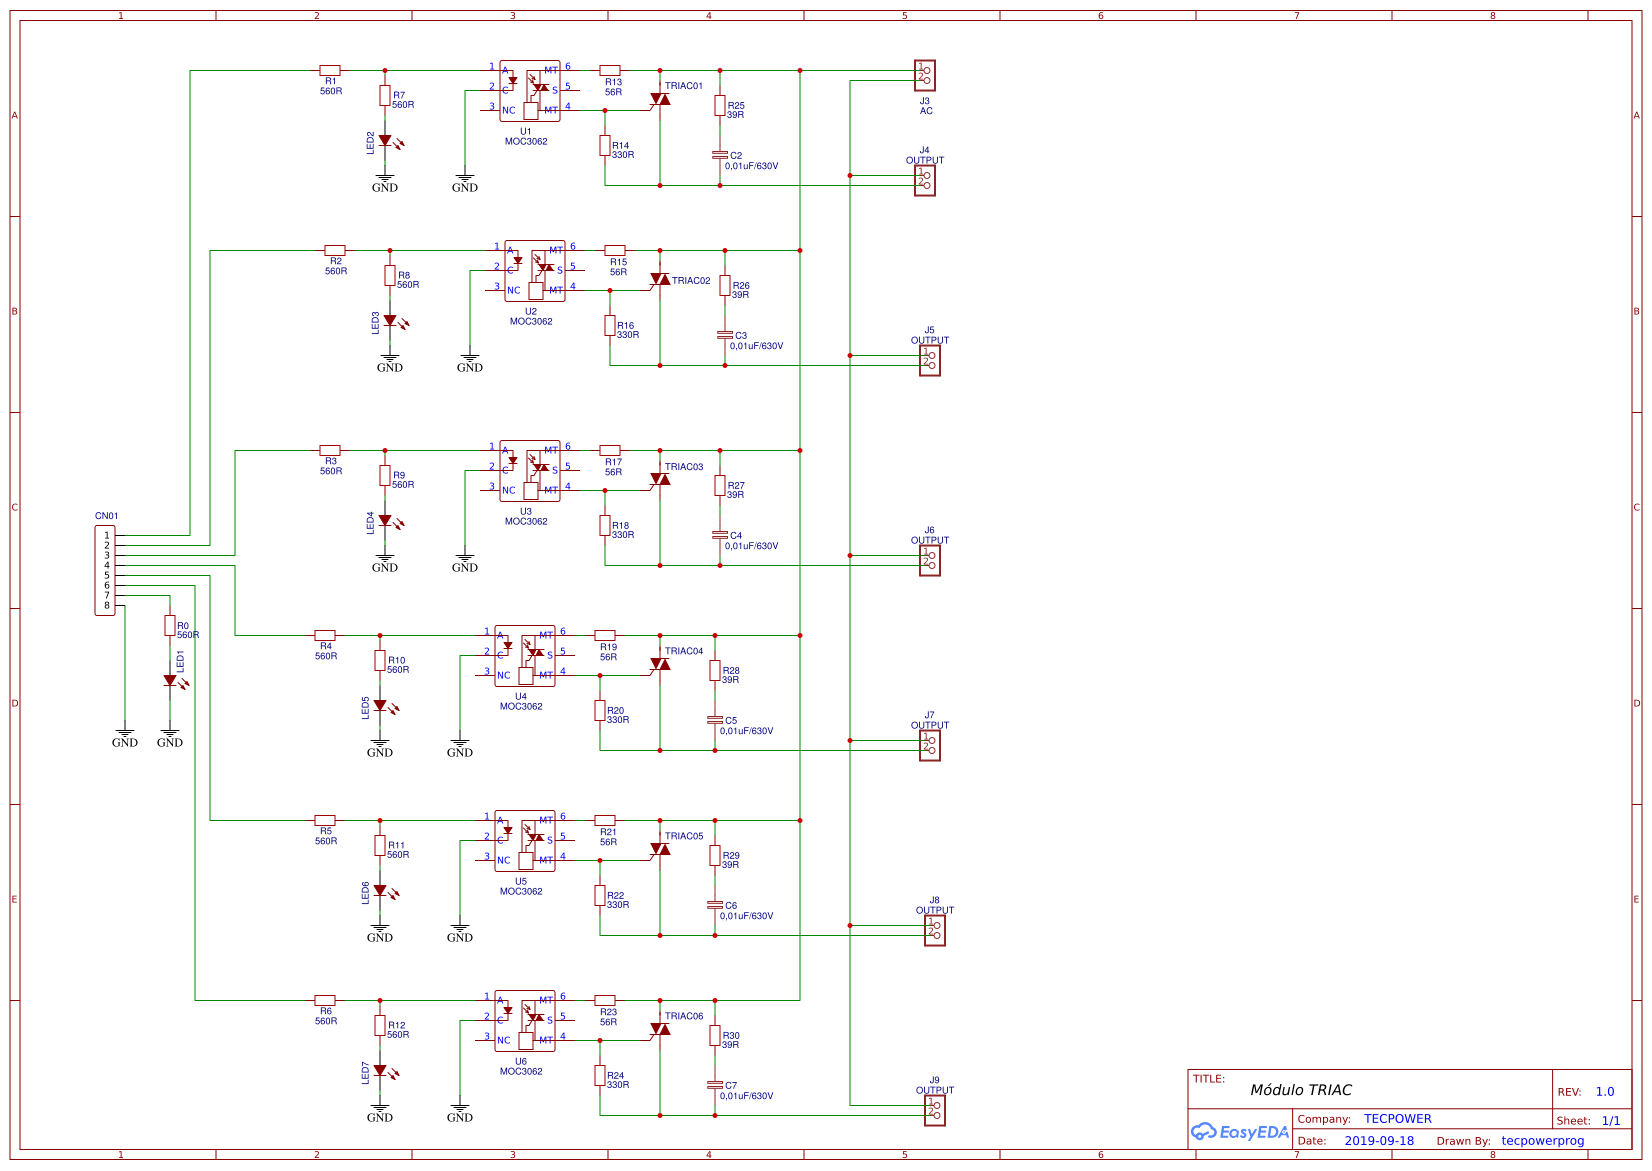
Task: Click the REV 1.0 revision field
Action: click(x=1604, y=1092)
